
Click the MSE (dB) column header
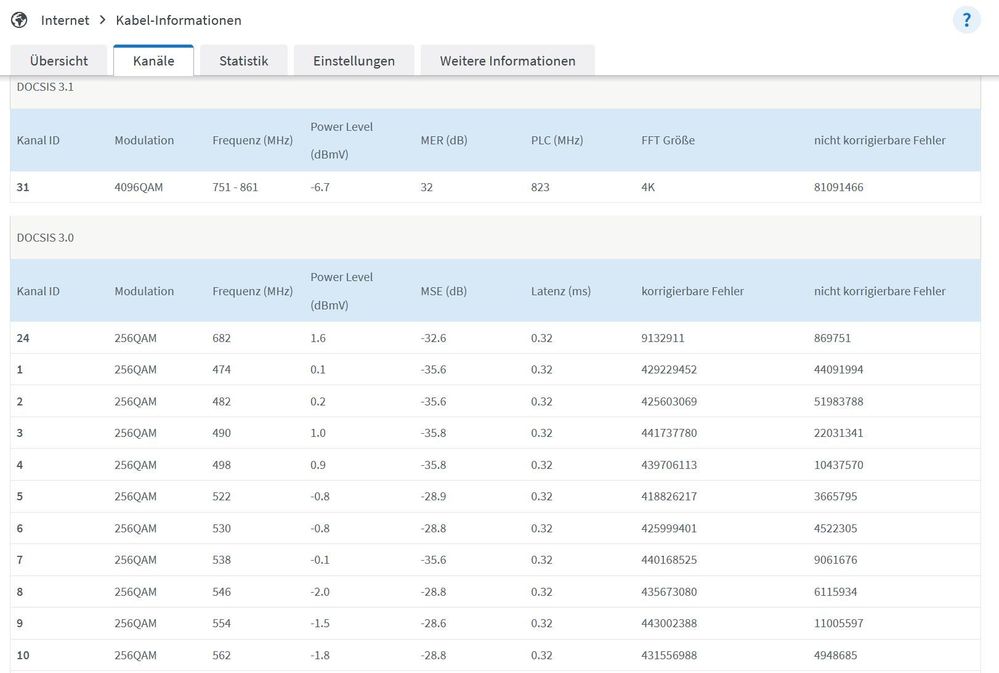pos(443,291)
